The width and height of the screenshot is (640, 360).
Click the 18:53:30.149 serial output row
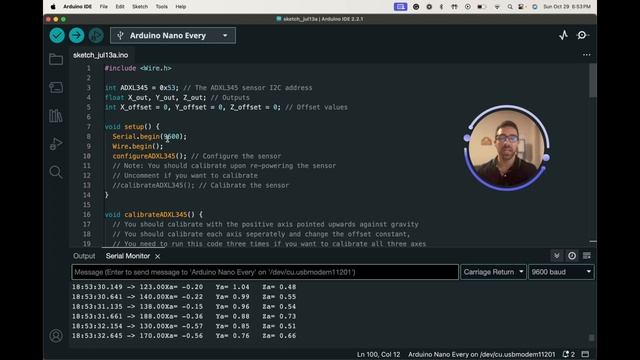(184, 287)
